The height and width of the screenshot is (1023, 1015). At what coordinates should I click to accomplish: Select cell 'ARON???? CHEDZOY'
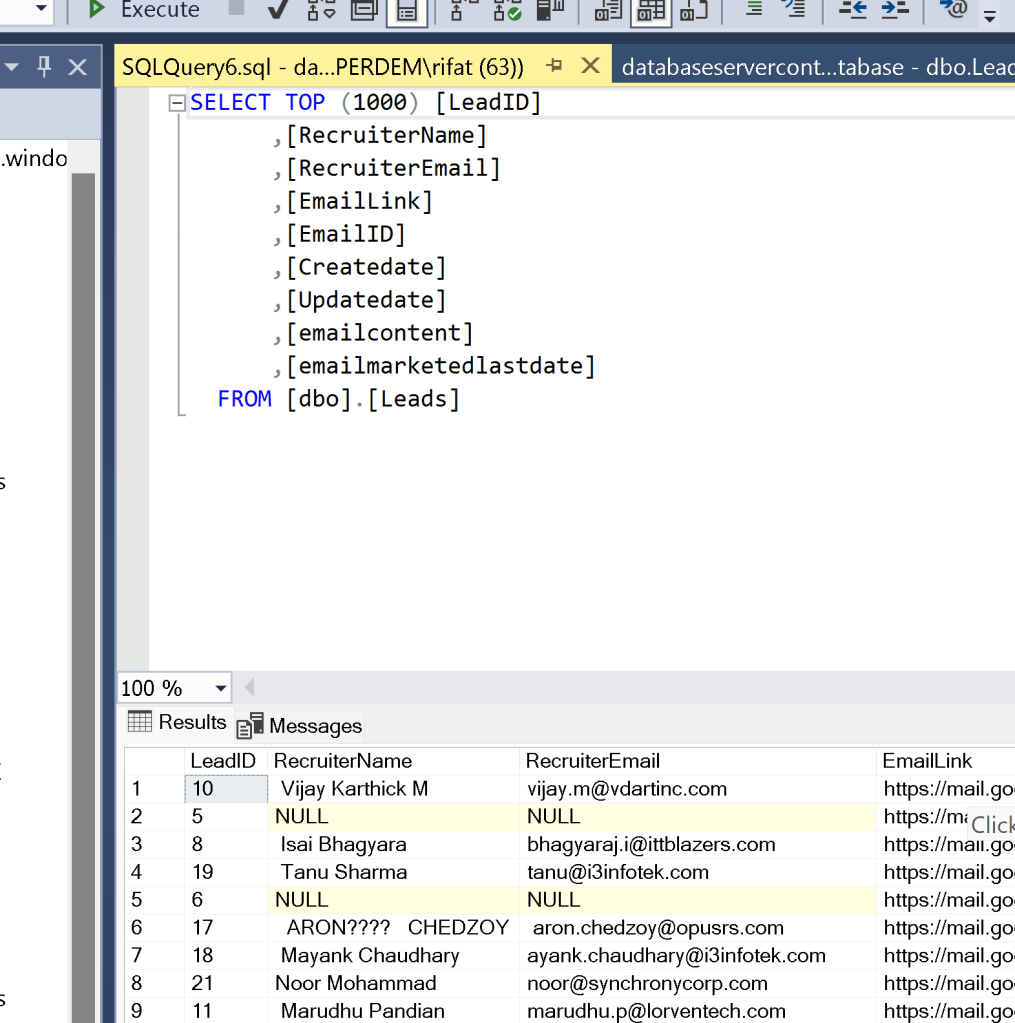pos(393,928)
